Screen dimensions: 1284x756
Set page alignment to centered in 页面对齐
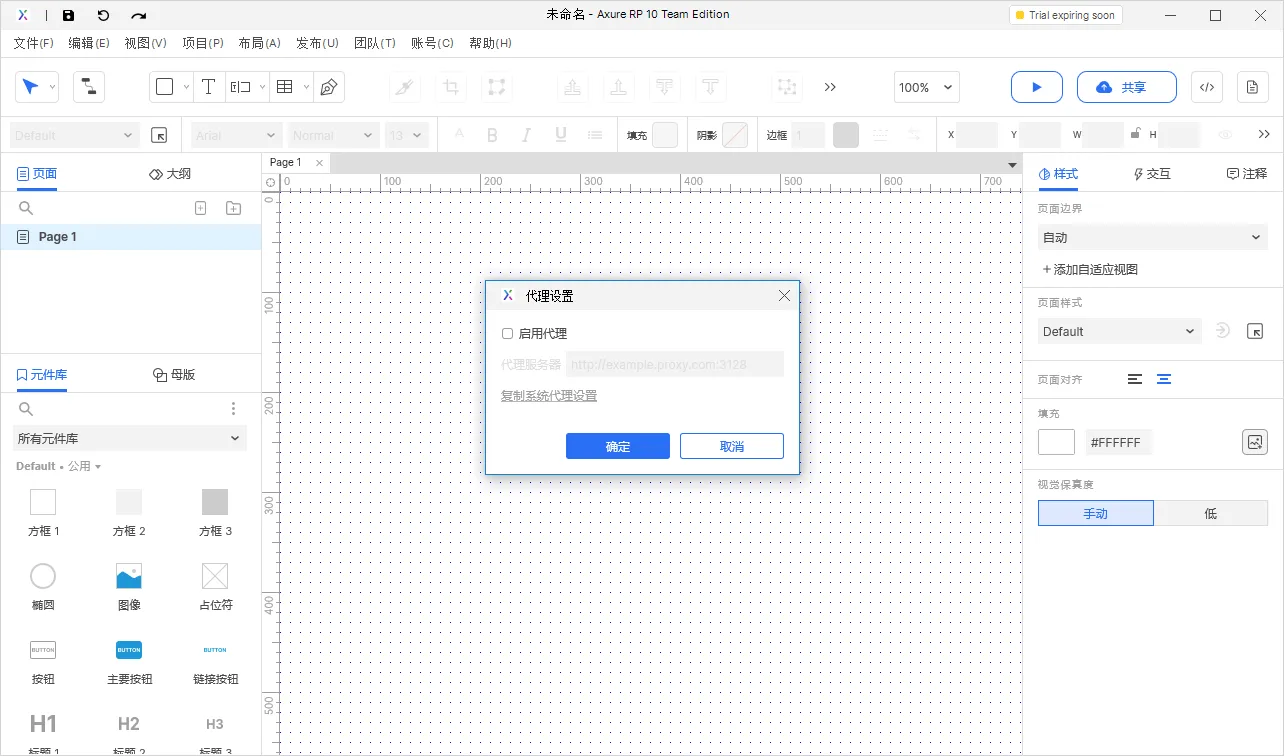pyautogui.click(x=1163, y=379)
